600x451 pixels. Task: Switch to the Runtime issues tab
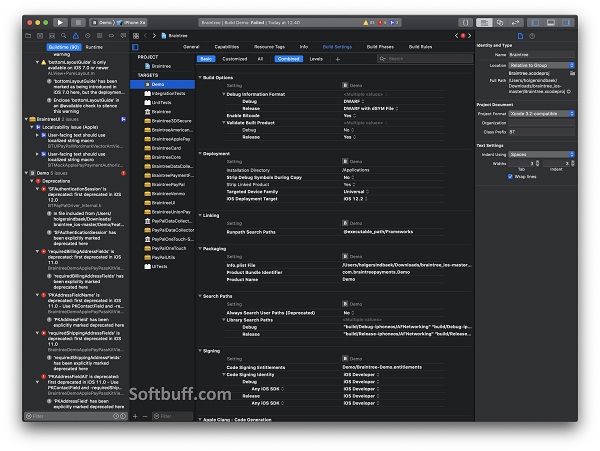pos(94,47)
